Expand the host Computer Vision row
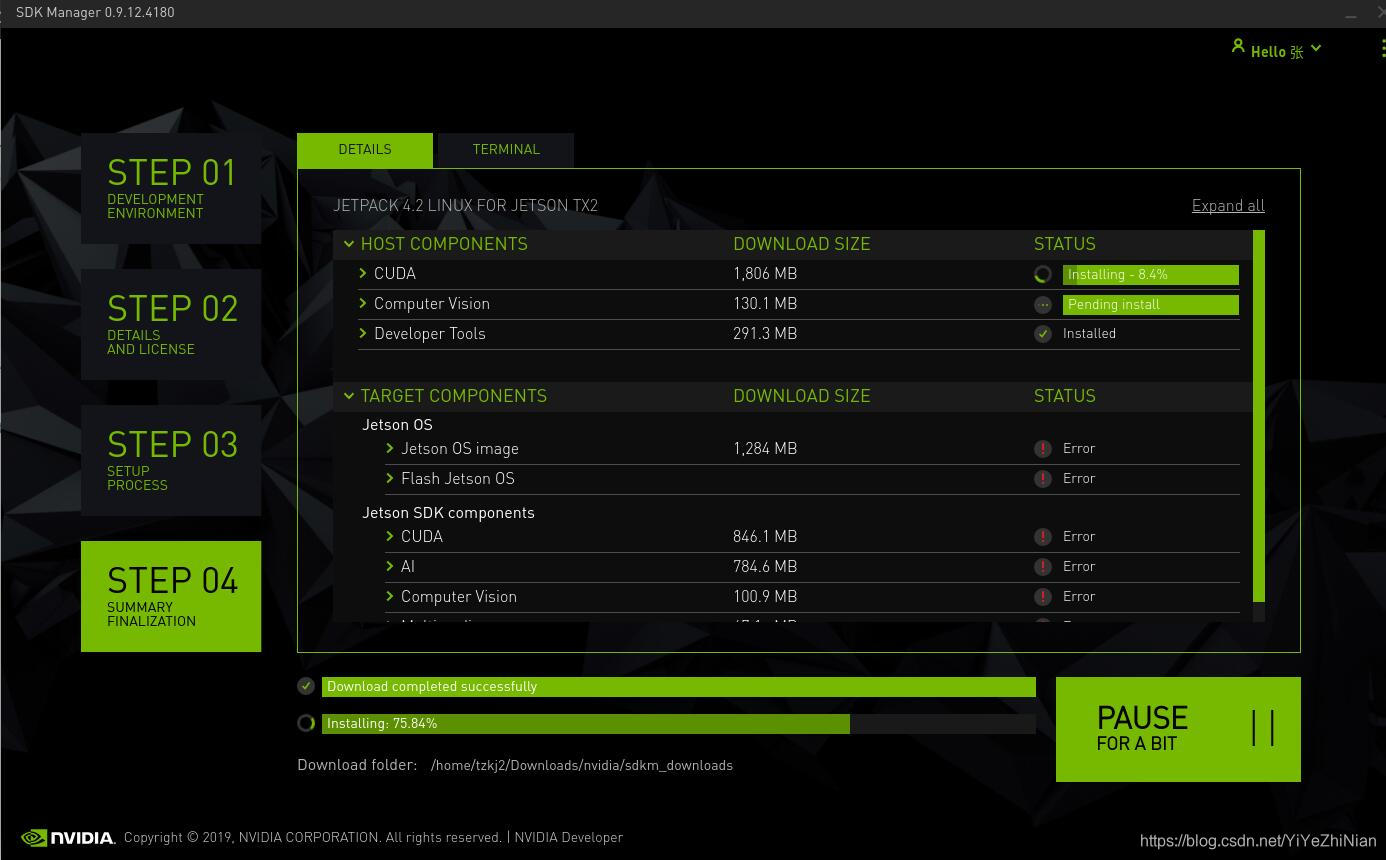The height and width of the screenshot is (860, 1386). (363, 303)
